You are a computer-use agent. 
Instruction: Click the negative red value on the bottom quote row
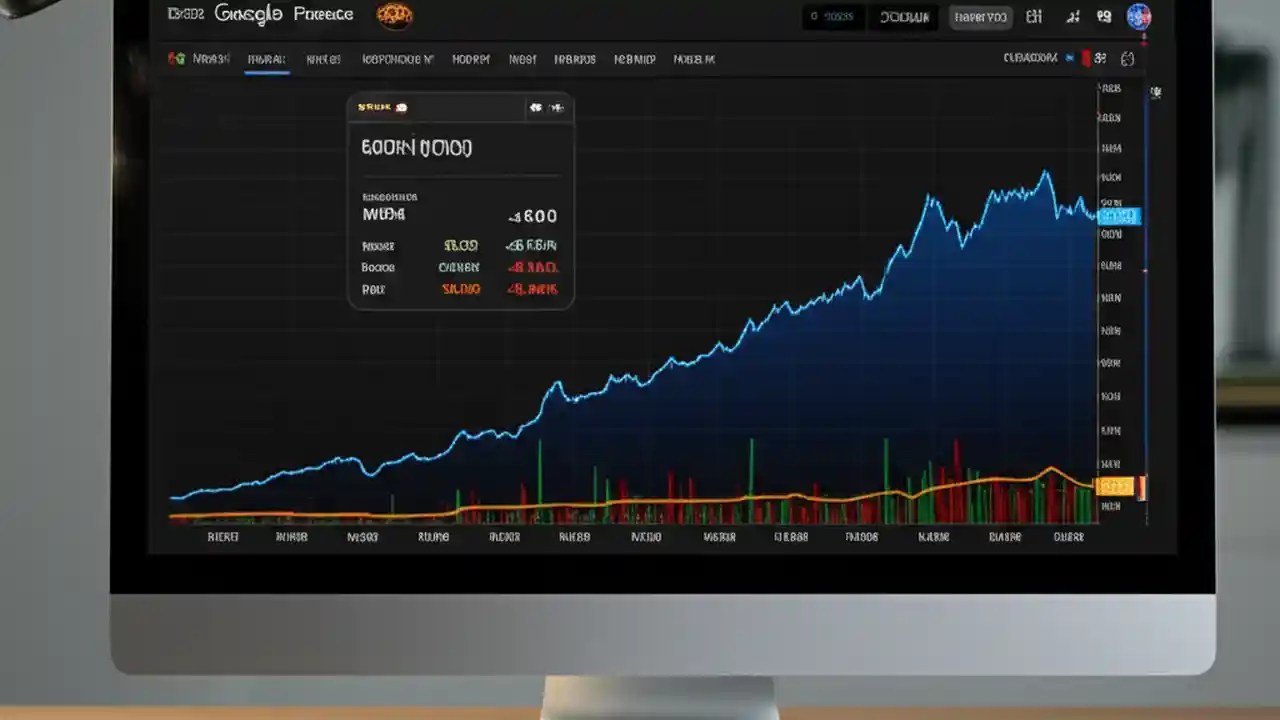click(533, 289)
